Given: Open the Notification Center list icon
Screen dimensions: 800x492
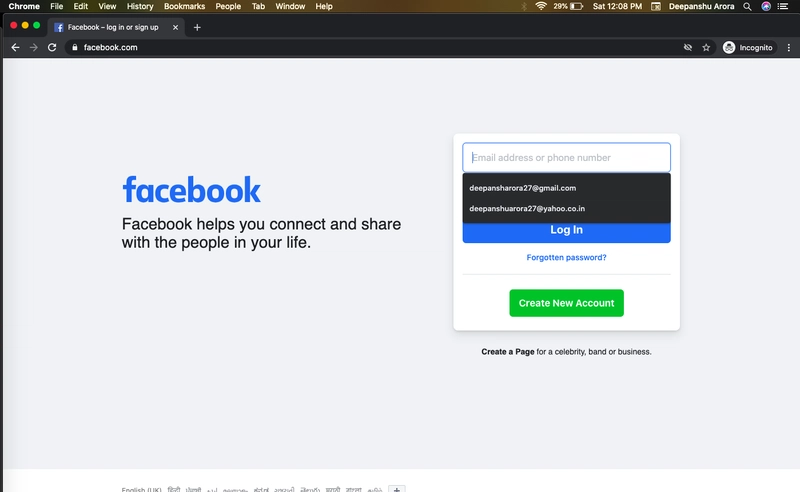Looking at the screenshot, I should [x=783, y=6].
